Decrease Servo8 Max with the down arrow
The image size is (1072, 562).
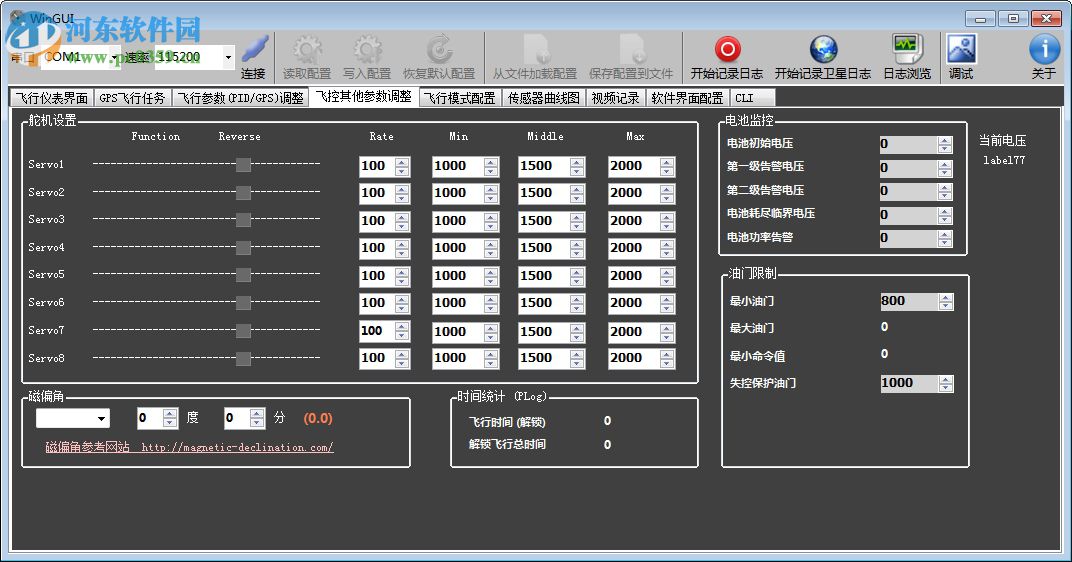pos(667,364)
